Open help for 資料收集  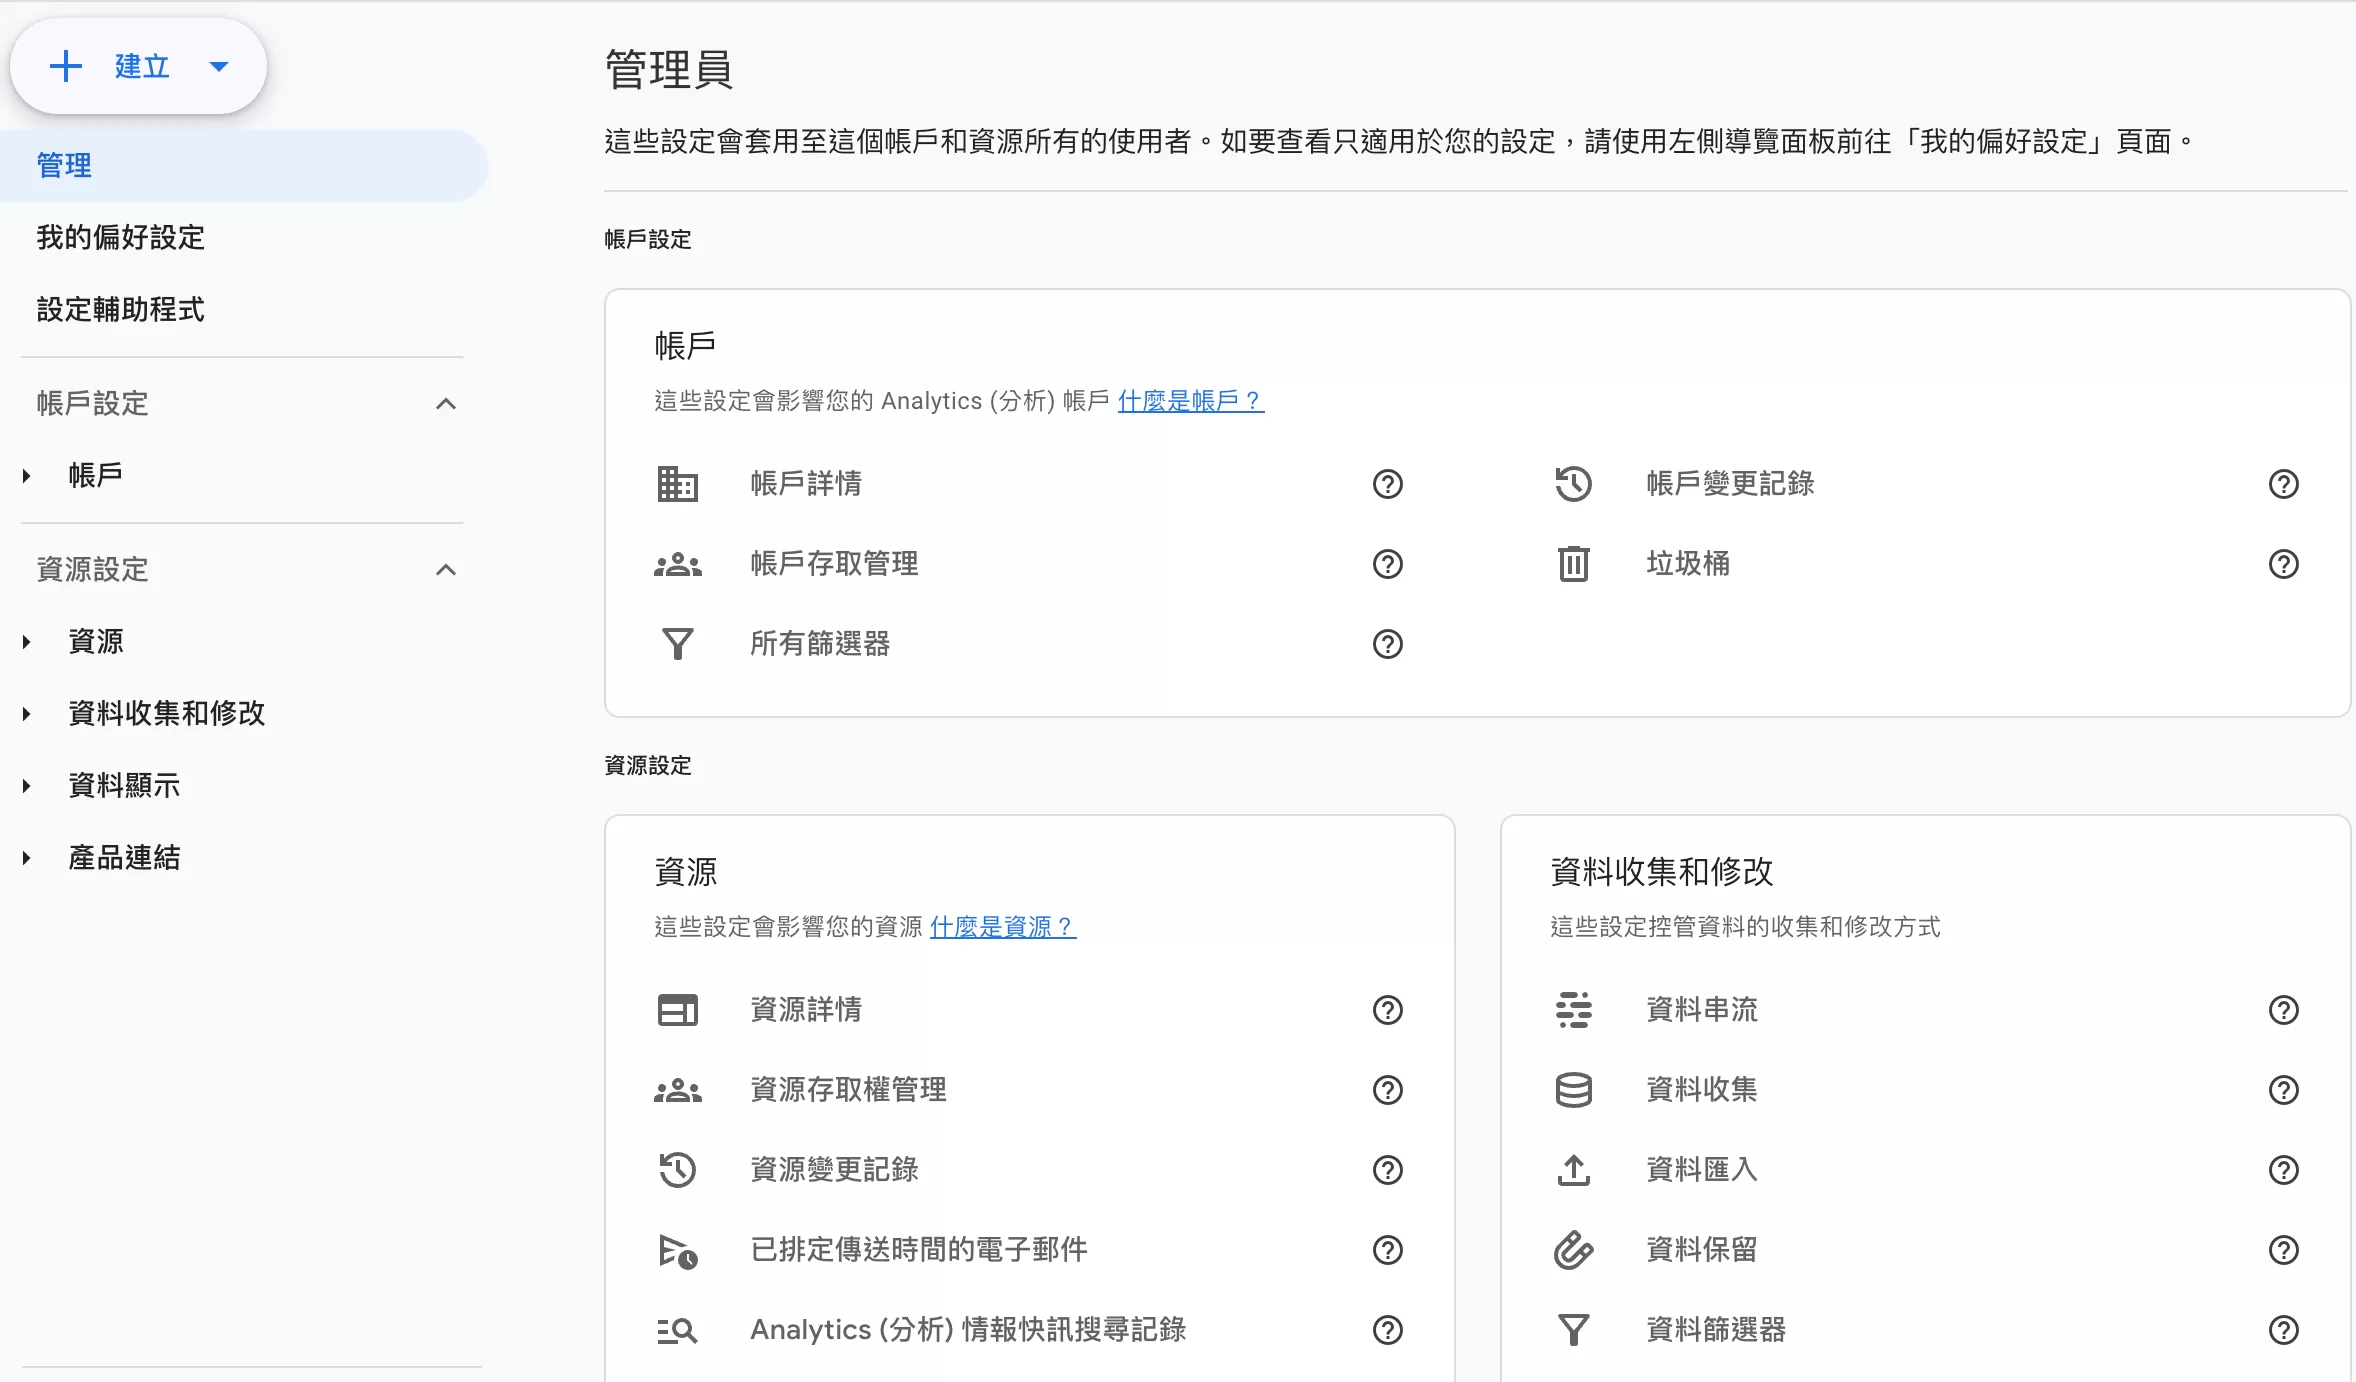[2283, 1090]
